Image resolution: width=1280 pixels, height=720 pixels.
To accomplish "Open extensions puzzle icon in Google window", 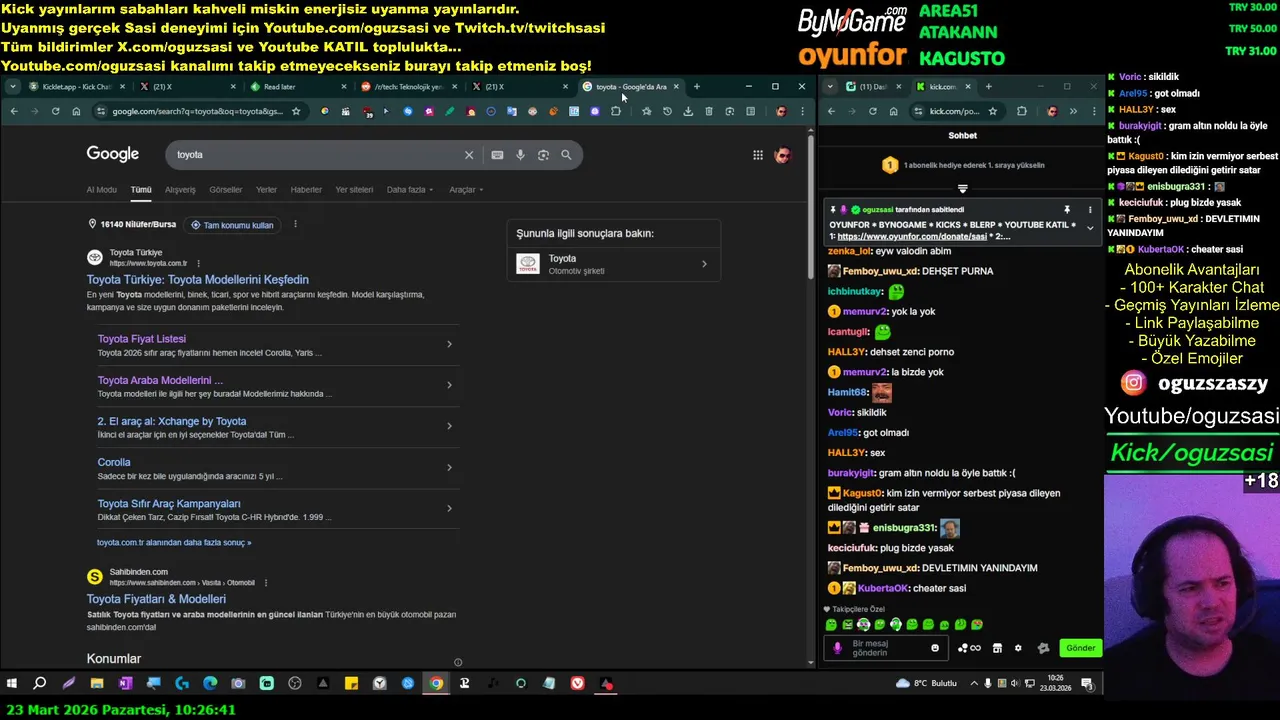I will [616, 111].
